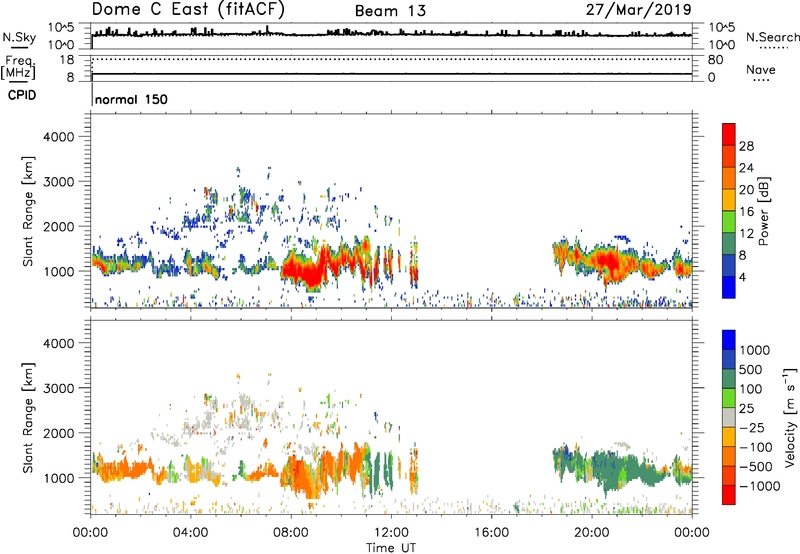Click the '-25' tick on the velocity scale
The image size is (800, 554).
point(752,428)
